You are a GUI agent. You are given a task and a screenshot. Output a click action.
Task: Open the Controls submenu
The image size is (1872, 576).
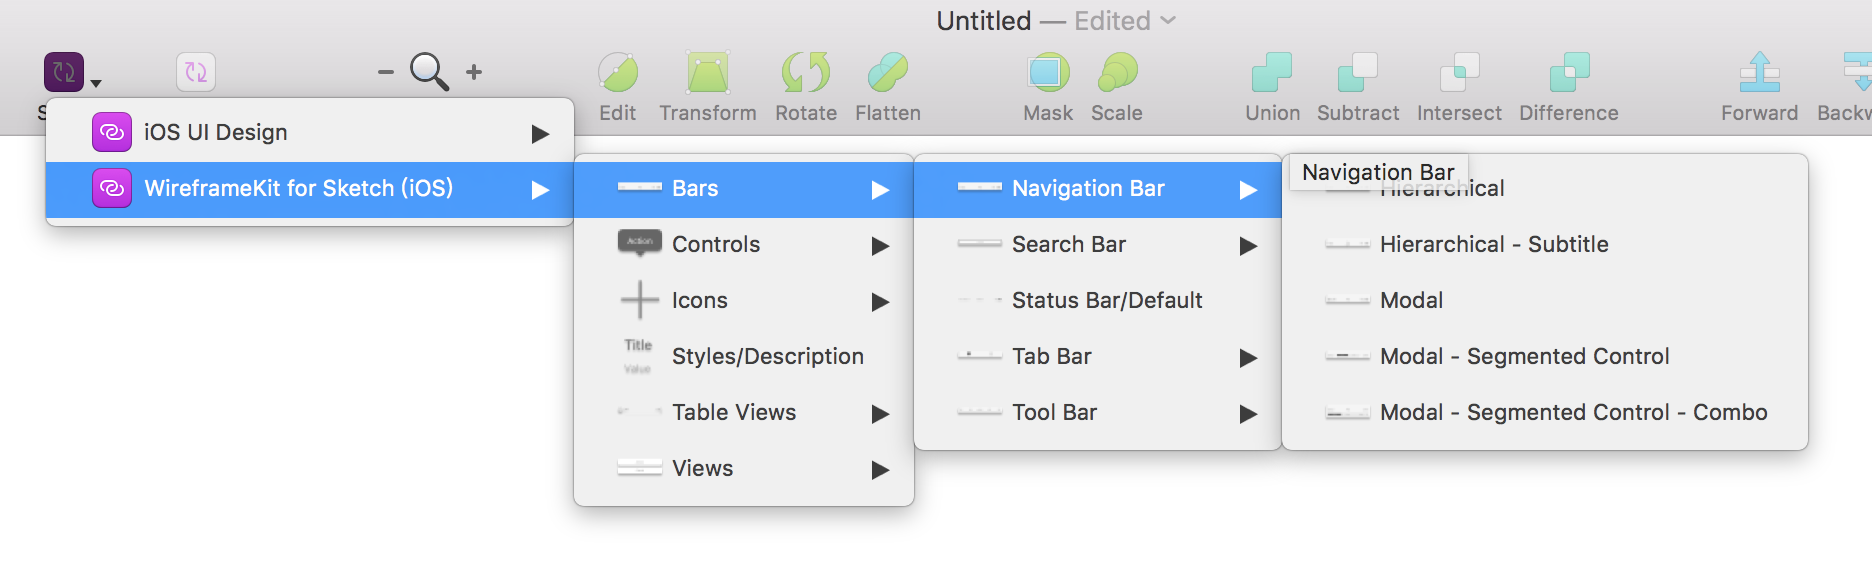[x=744, y=245]
